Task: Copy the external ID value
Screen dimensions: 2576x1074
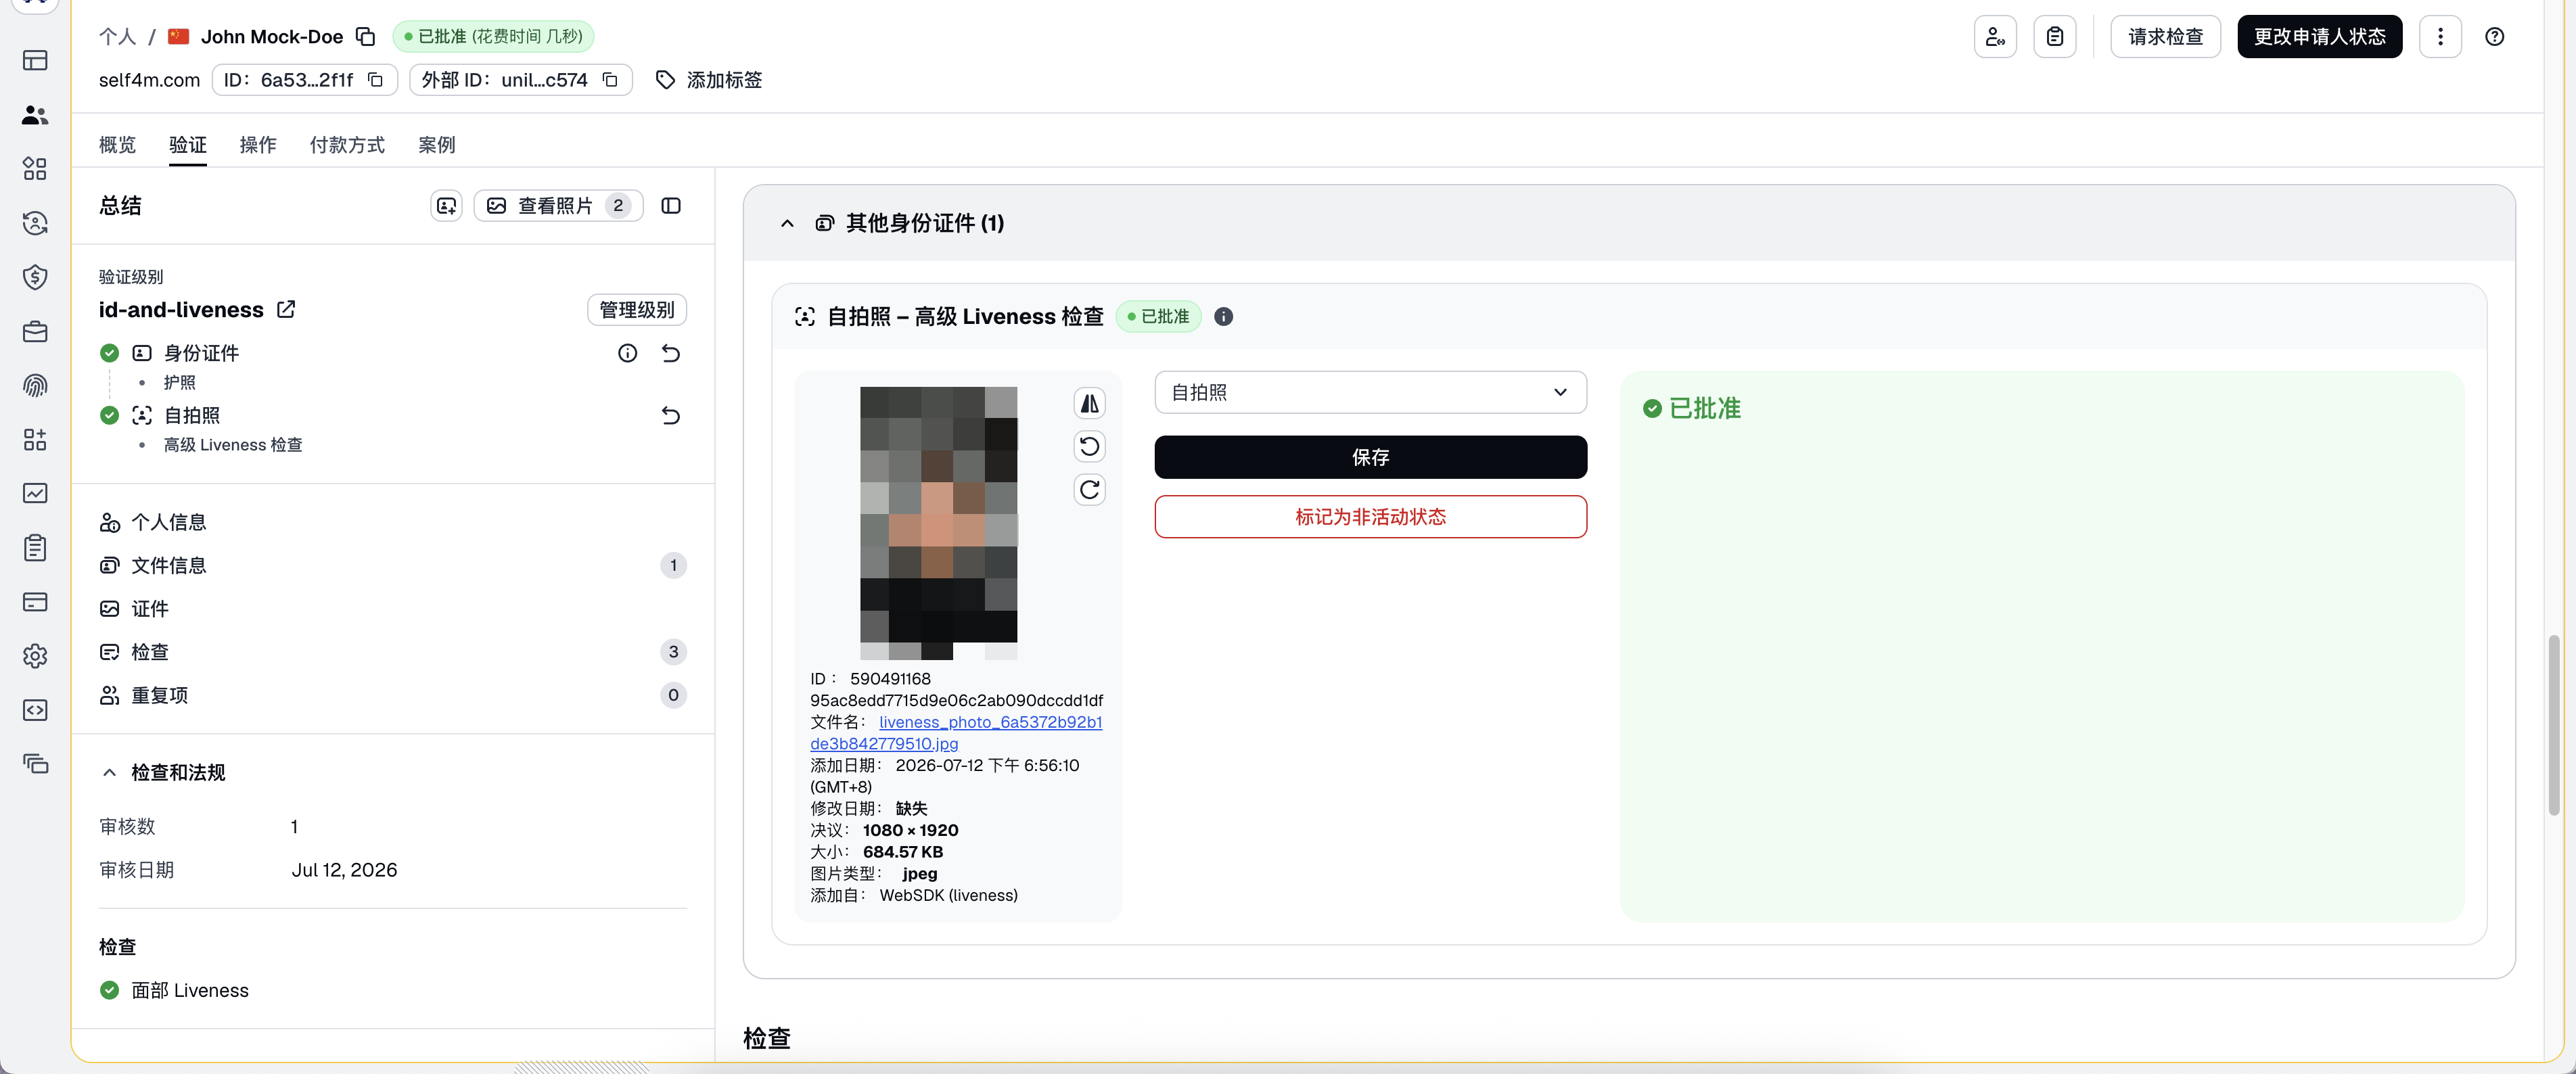Action: (x=610, y=80)
